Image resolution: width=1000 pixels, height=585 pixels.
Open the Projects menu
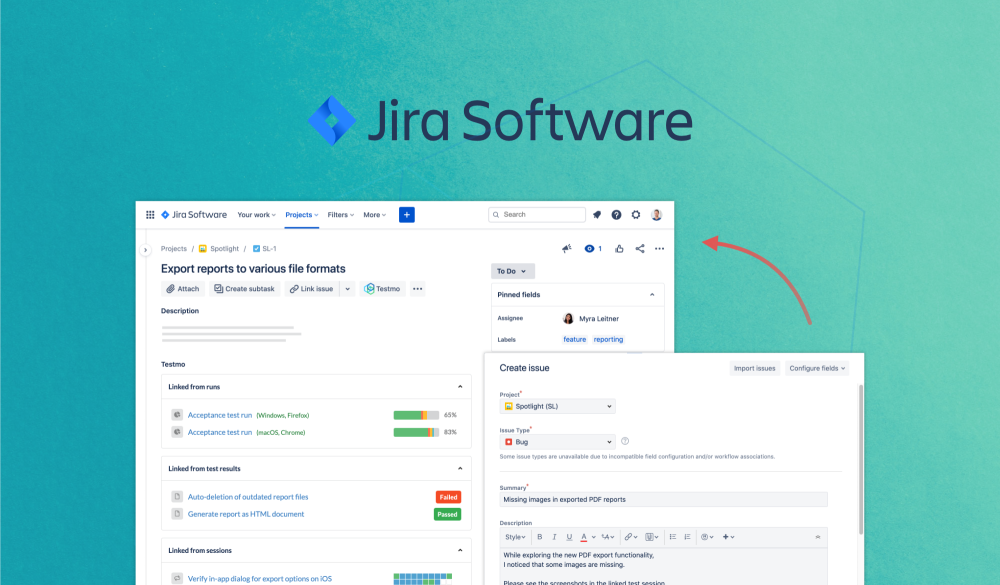302,215
